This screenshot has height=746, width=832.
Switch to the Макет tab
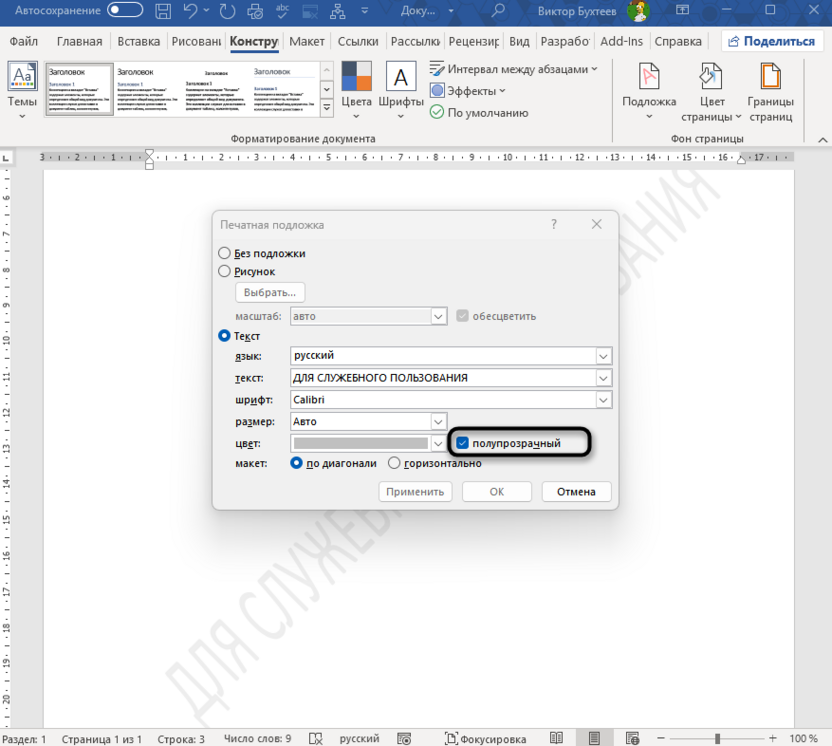pyautogui.click(x=307, y=41)
